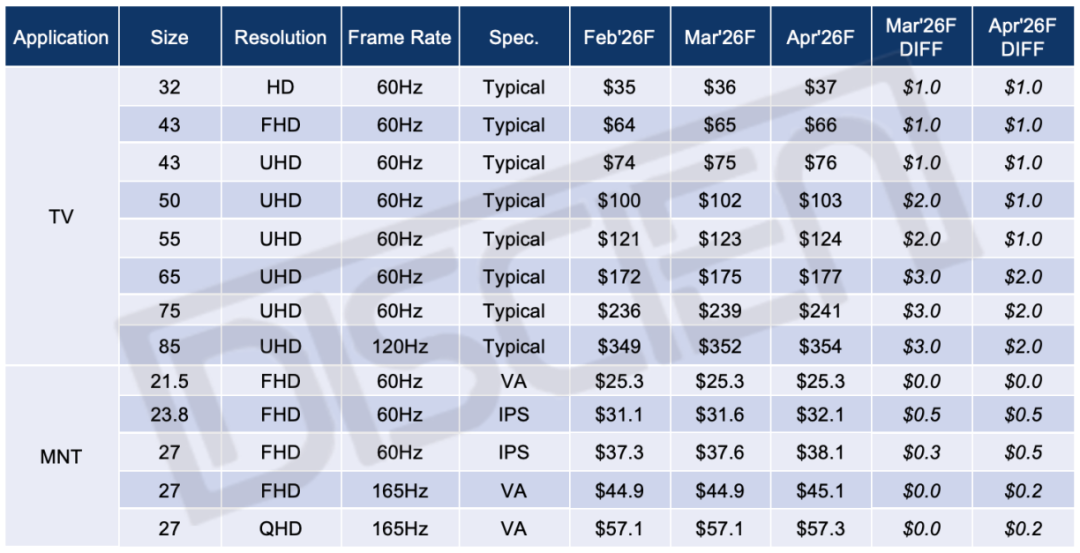The image size is (1080, 553).
Task: Select the $100 price cell
Action: coord(620,201)
